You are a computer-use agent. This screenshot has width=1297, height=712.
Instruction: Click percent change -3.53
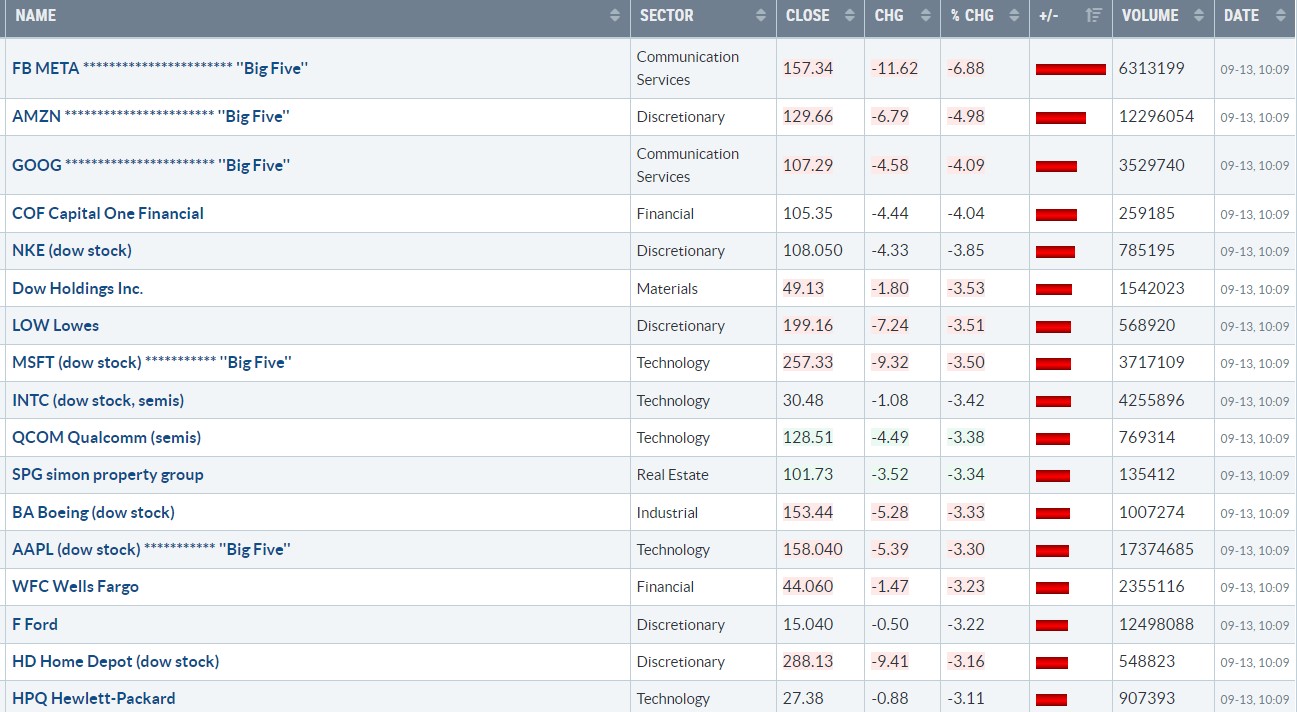coord(966,288)
